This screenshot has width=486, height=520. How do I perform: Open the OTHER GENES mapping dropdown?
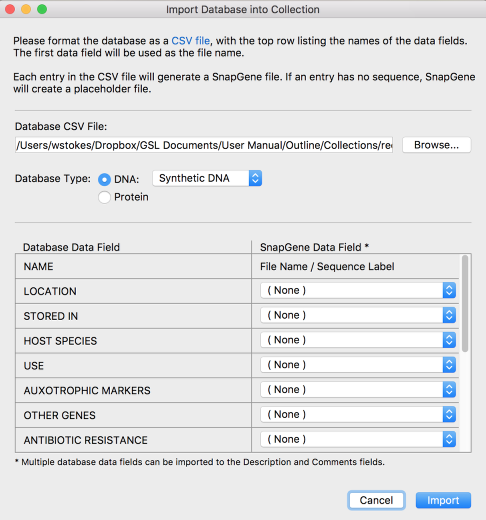coord(358,414)
